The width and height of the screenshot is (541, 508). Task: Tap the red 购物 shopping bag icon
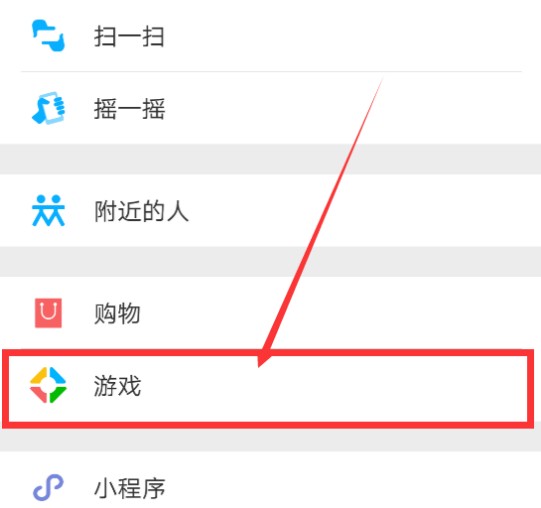[48, 313]
